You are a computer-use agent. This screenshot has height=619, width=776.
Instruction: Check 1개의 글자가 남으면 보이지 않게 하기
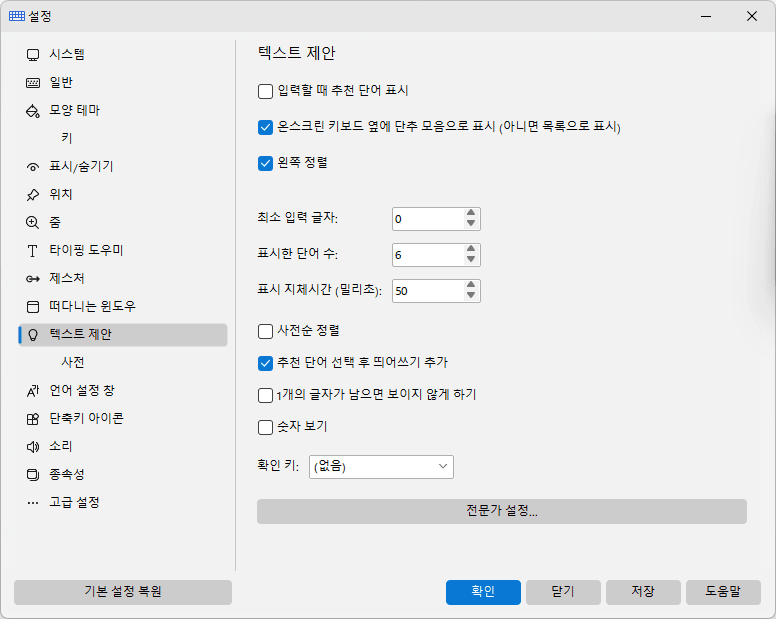[x=265, y=395]
